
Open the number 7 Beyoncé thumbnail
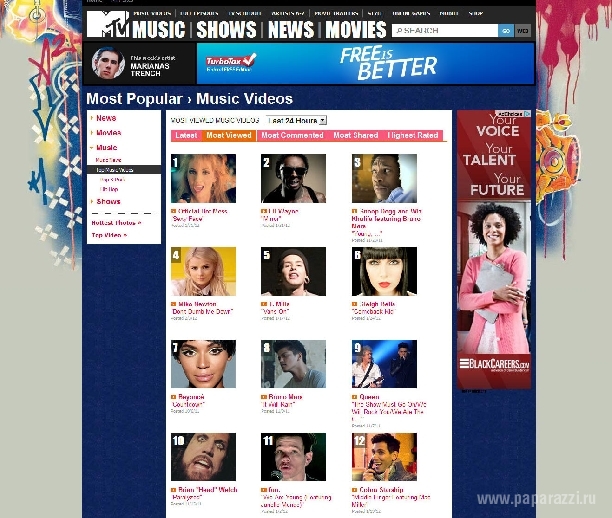coord(203,364)
